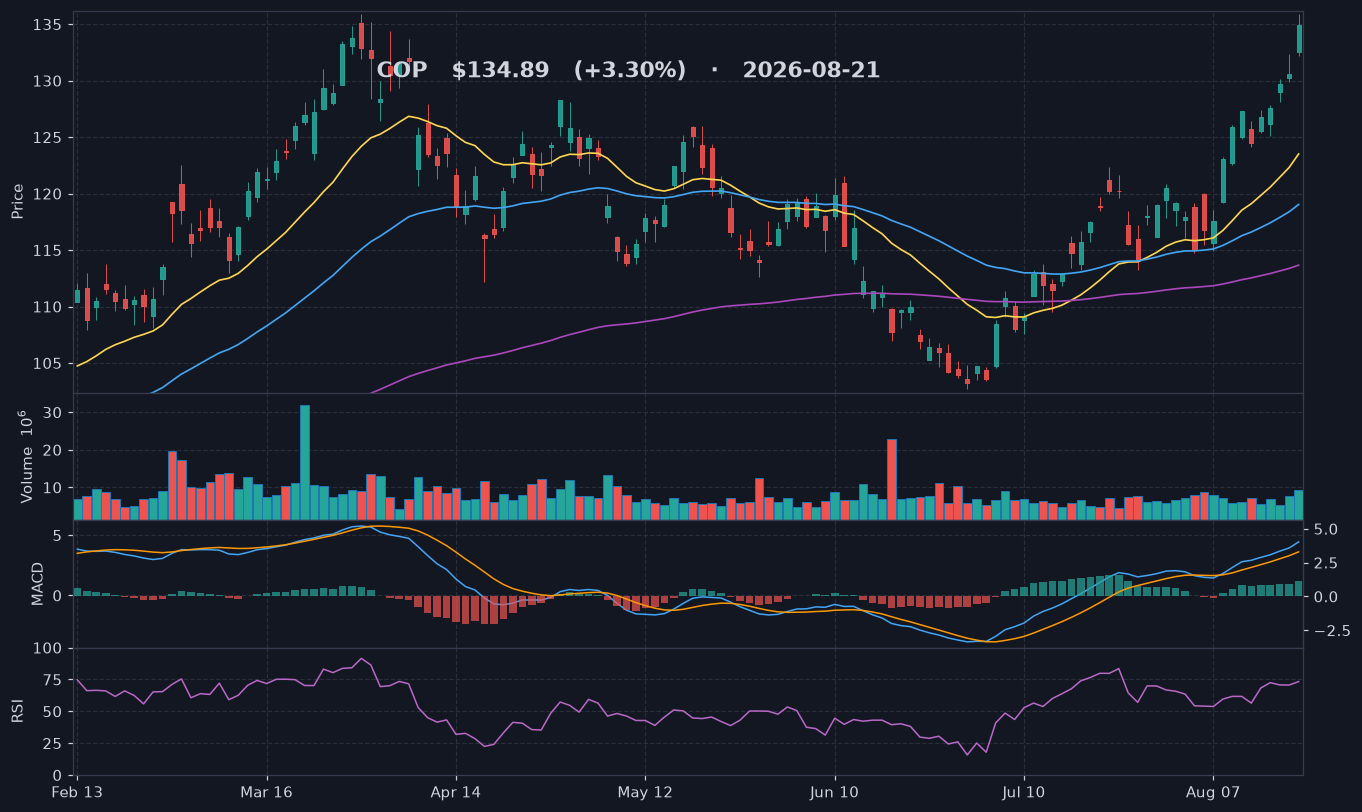Click the Apr 14 date label

(x=456, y=793)
